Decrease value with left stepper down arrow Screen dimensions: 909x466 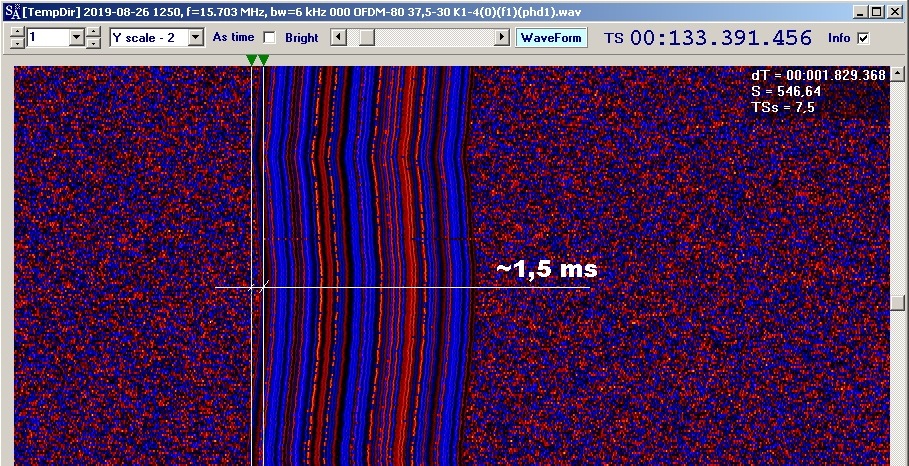pos(17,43)
